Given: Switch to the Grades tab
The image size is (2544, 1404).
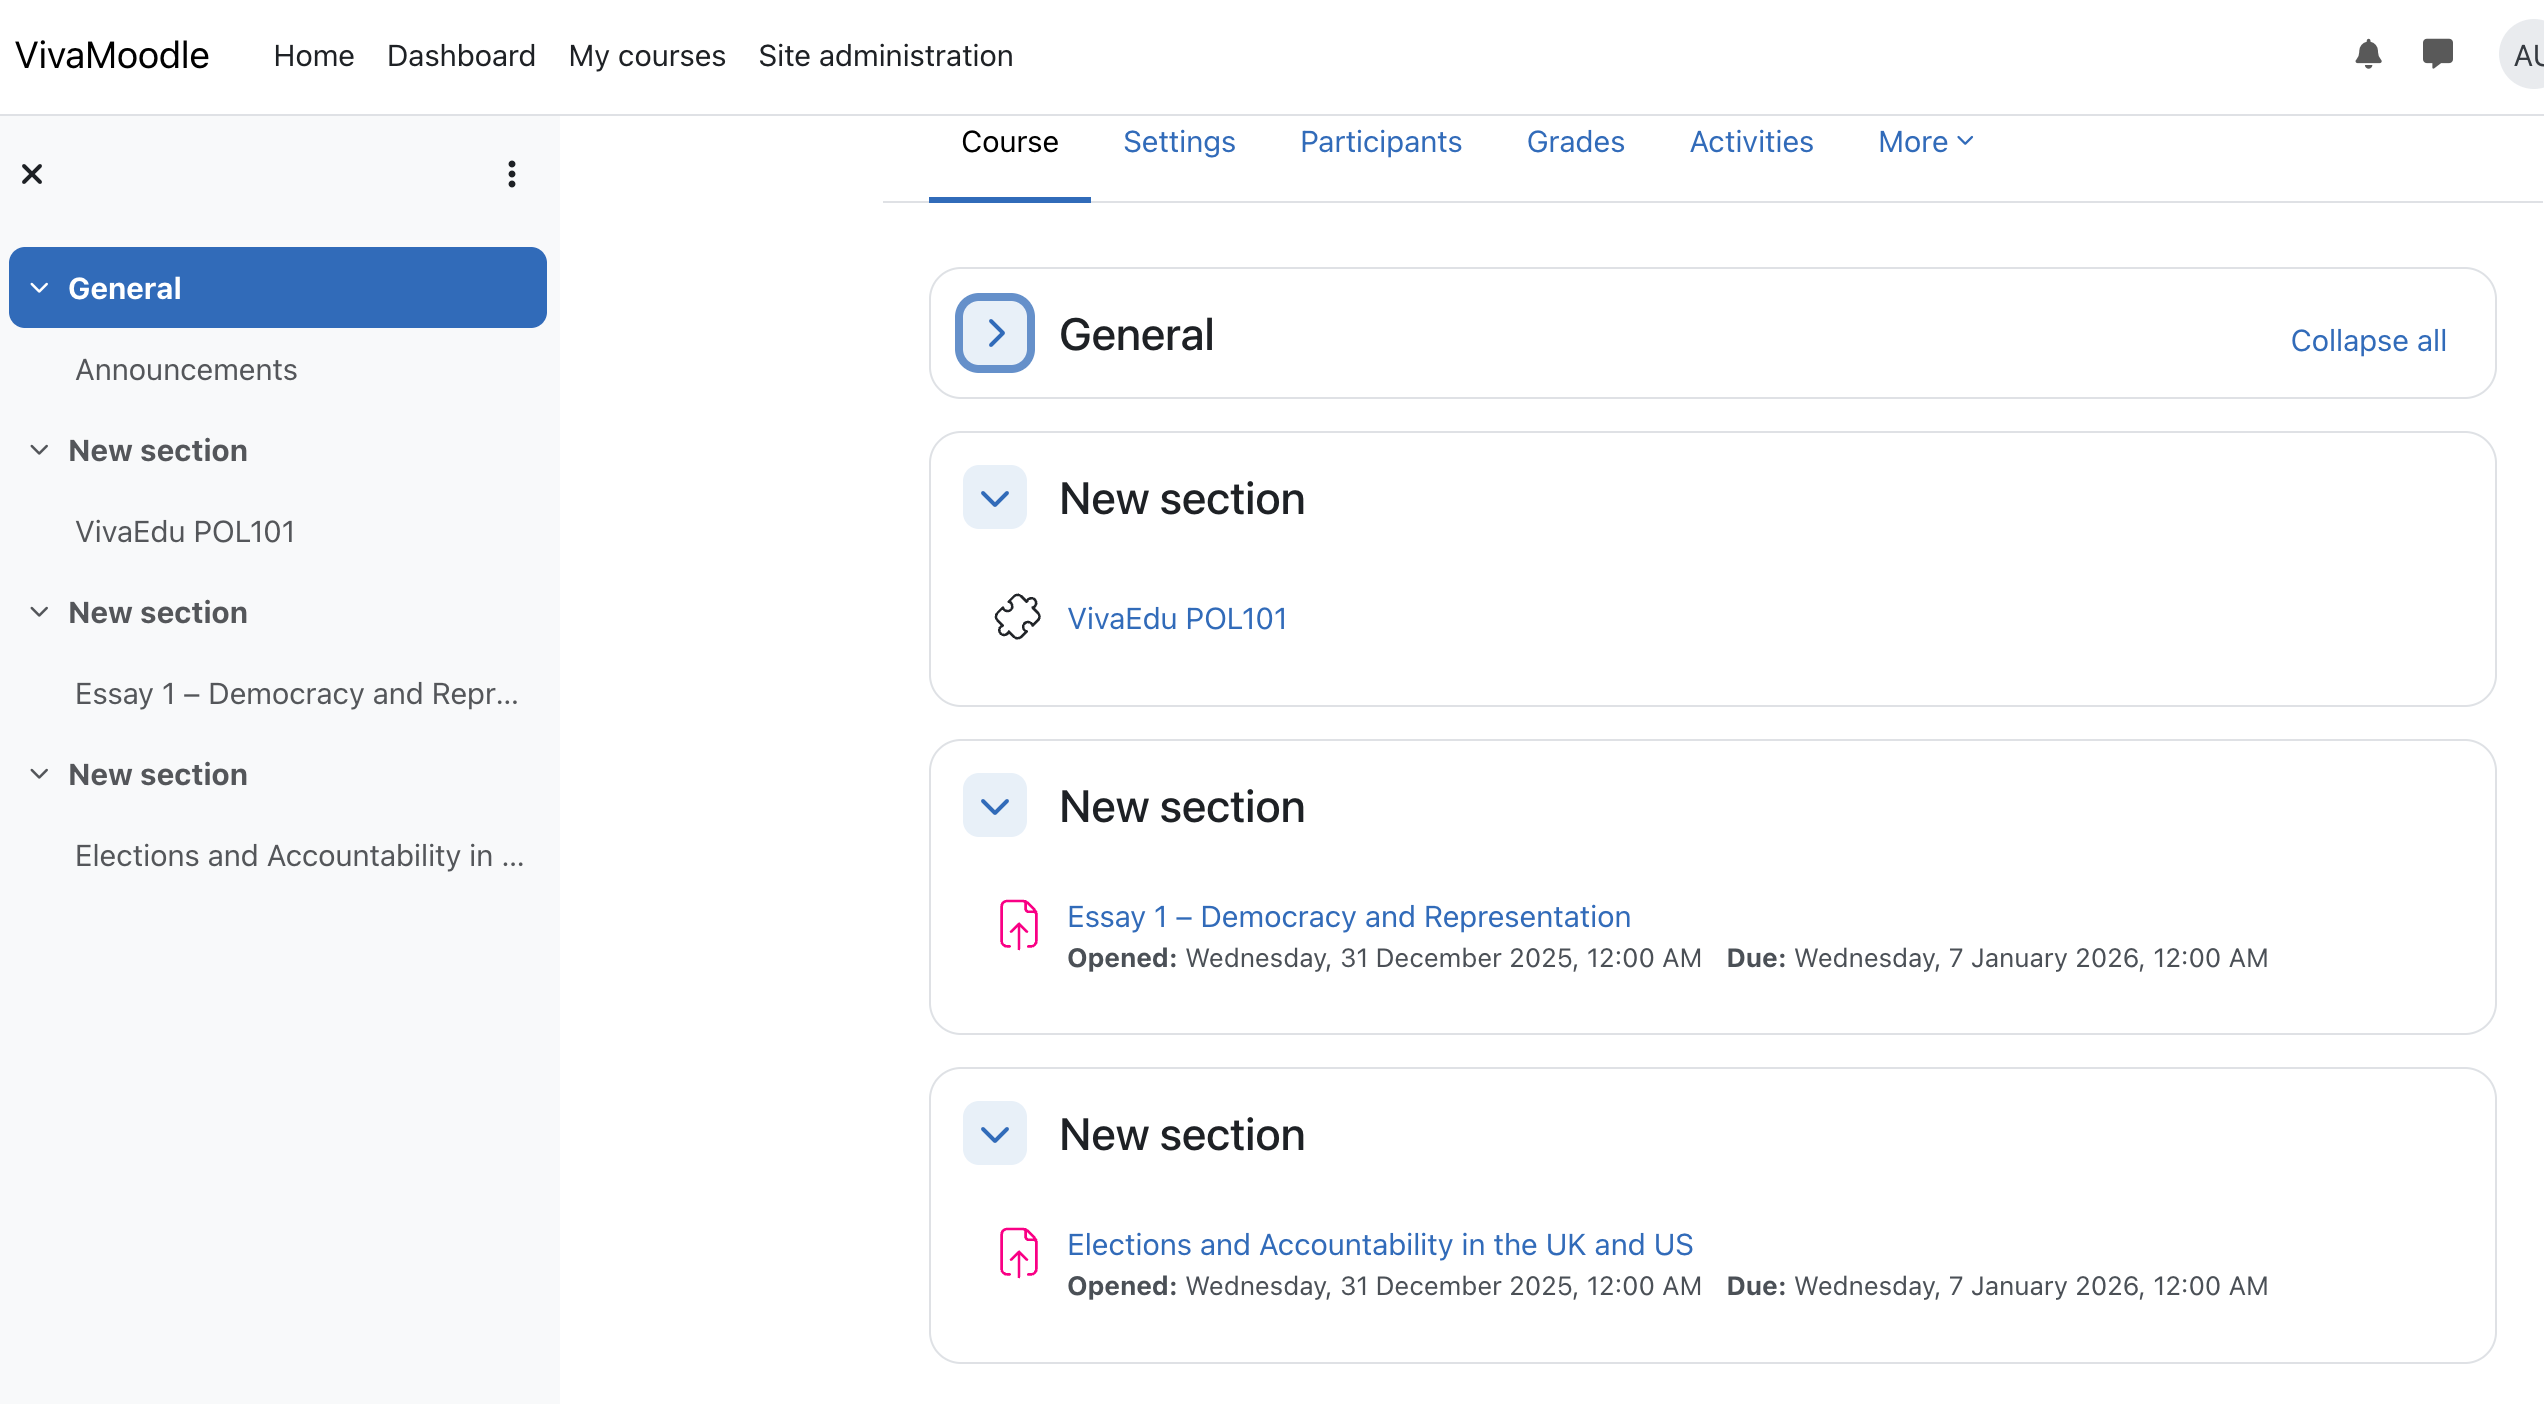Looking at the screenshot, I should pos(1575,142).
